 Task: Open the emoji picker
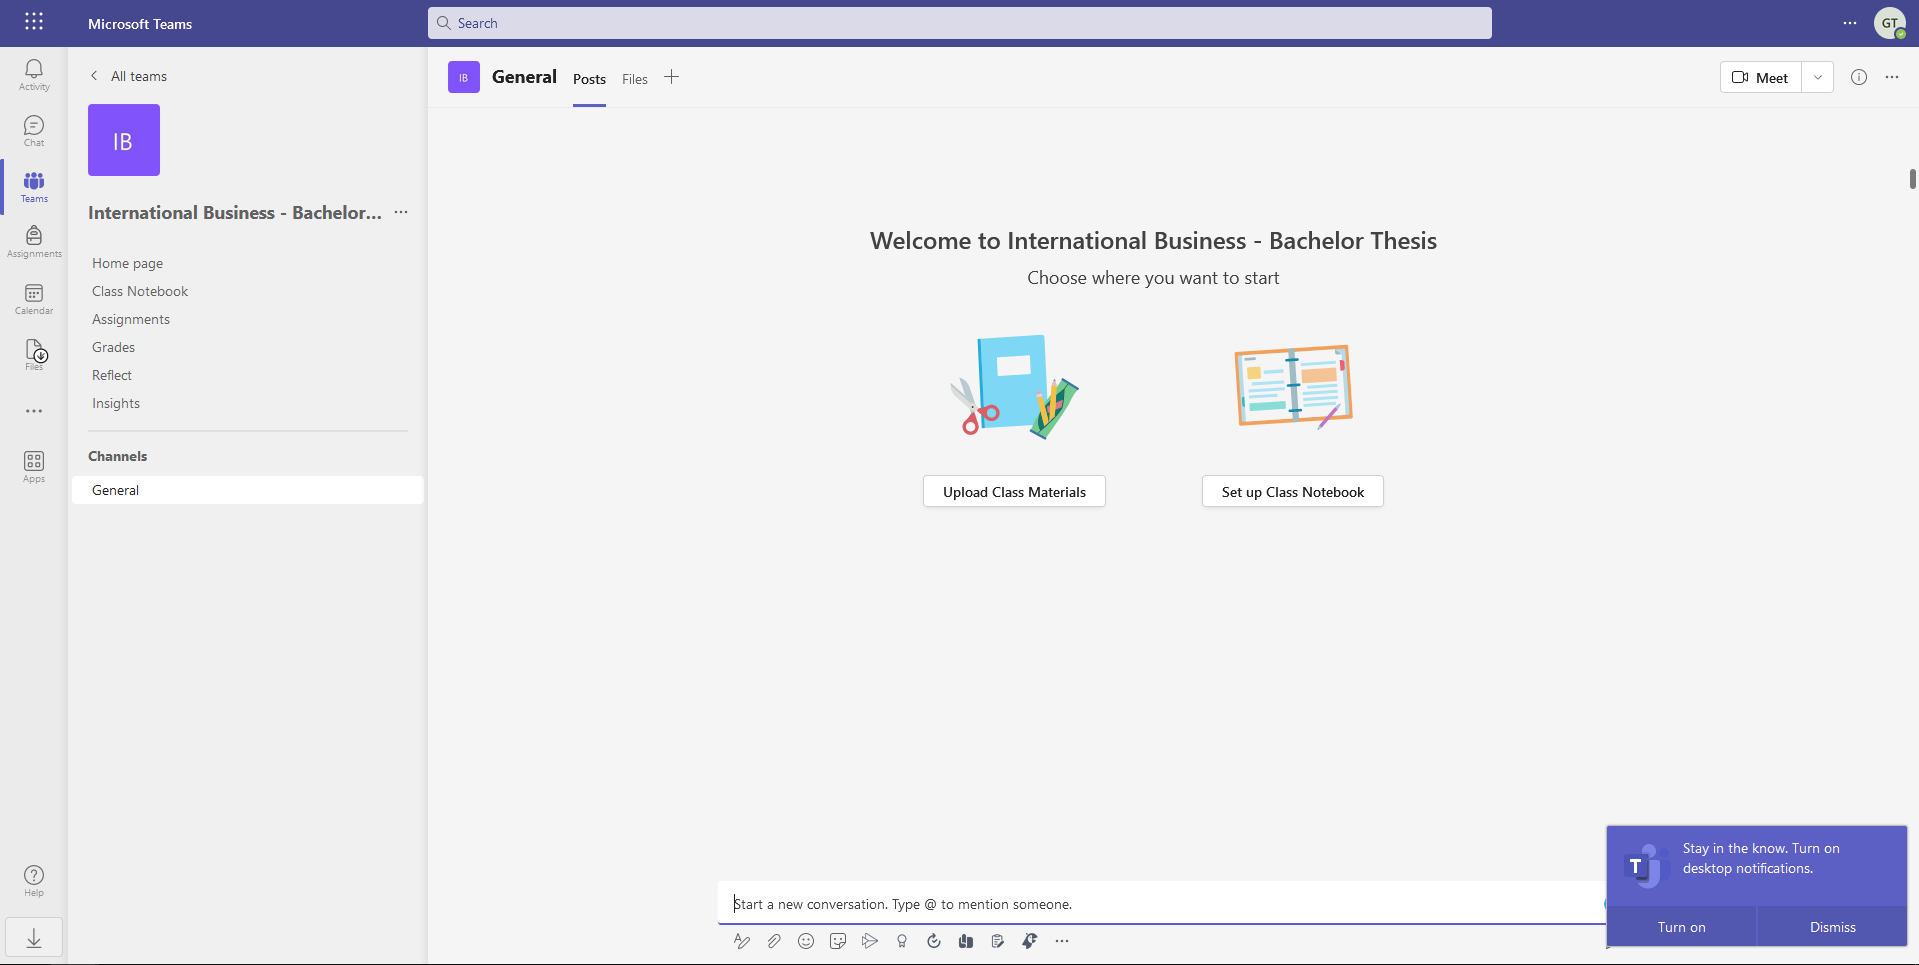pyautogui.click(x=806, y=941)
